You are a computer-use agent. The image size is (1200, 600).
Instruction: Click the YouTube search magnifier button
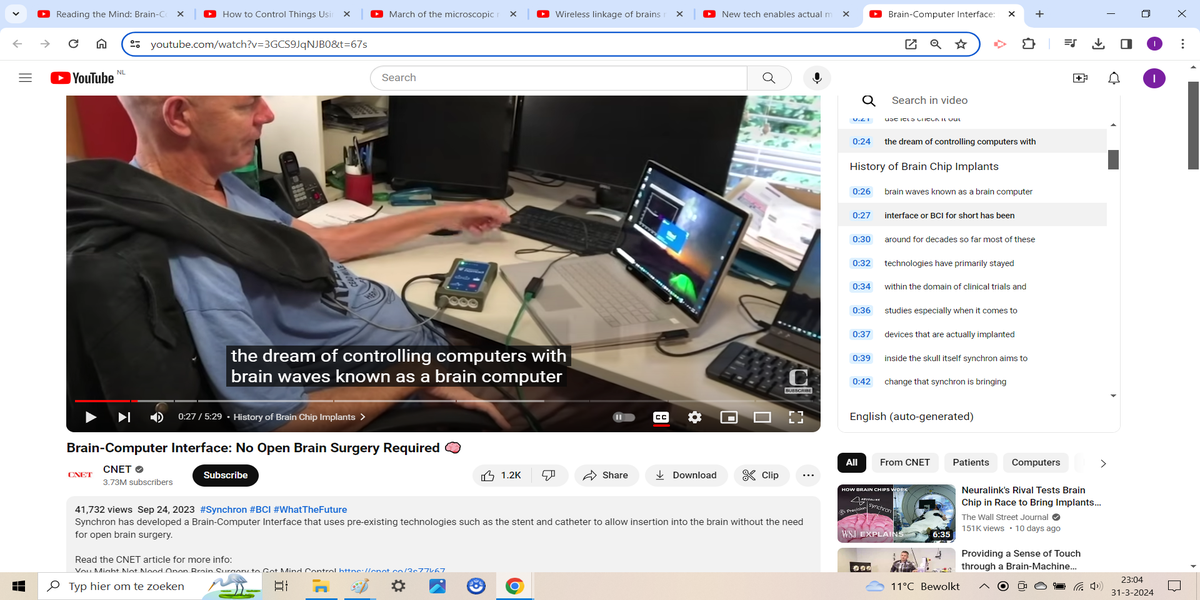pos(768,78)
